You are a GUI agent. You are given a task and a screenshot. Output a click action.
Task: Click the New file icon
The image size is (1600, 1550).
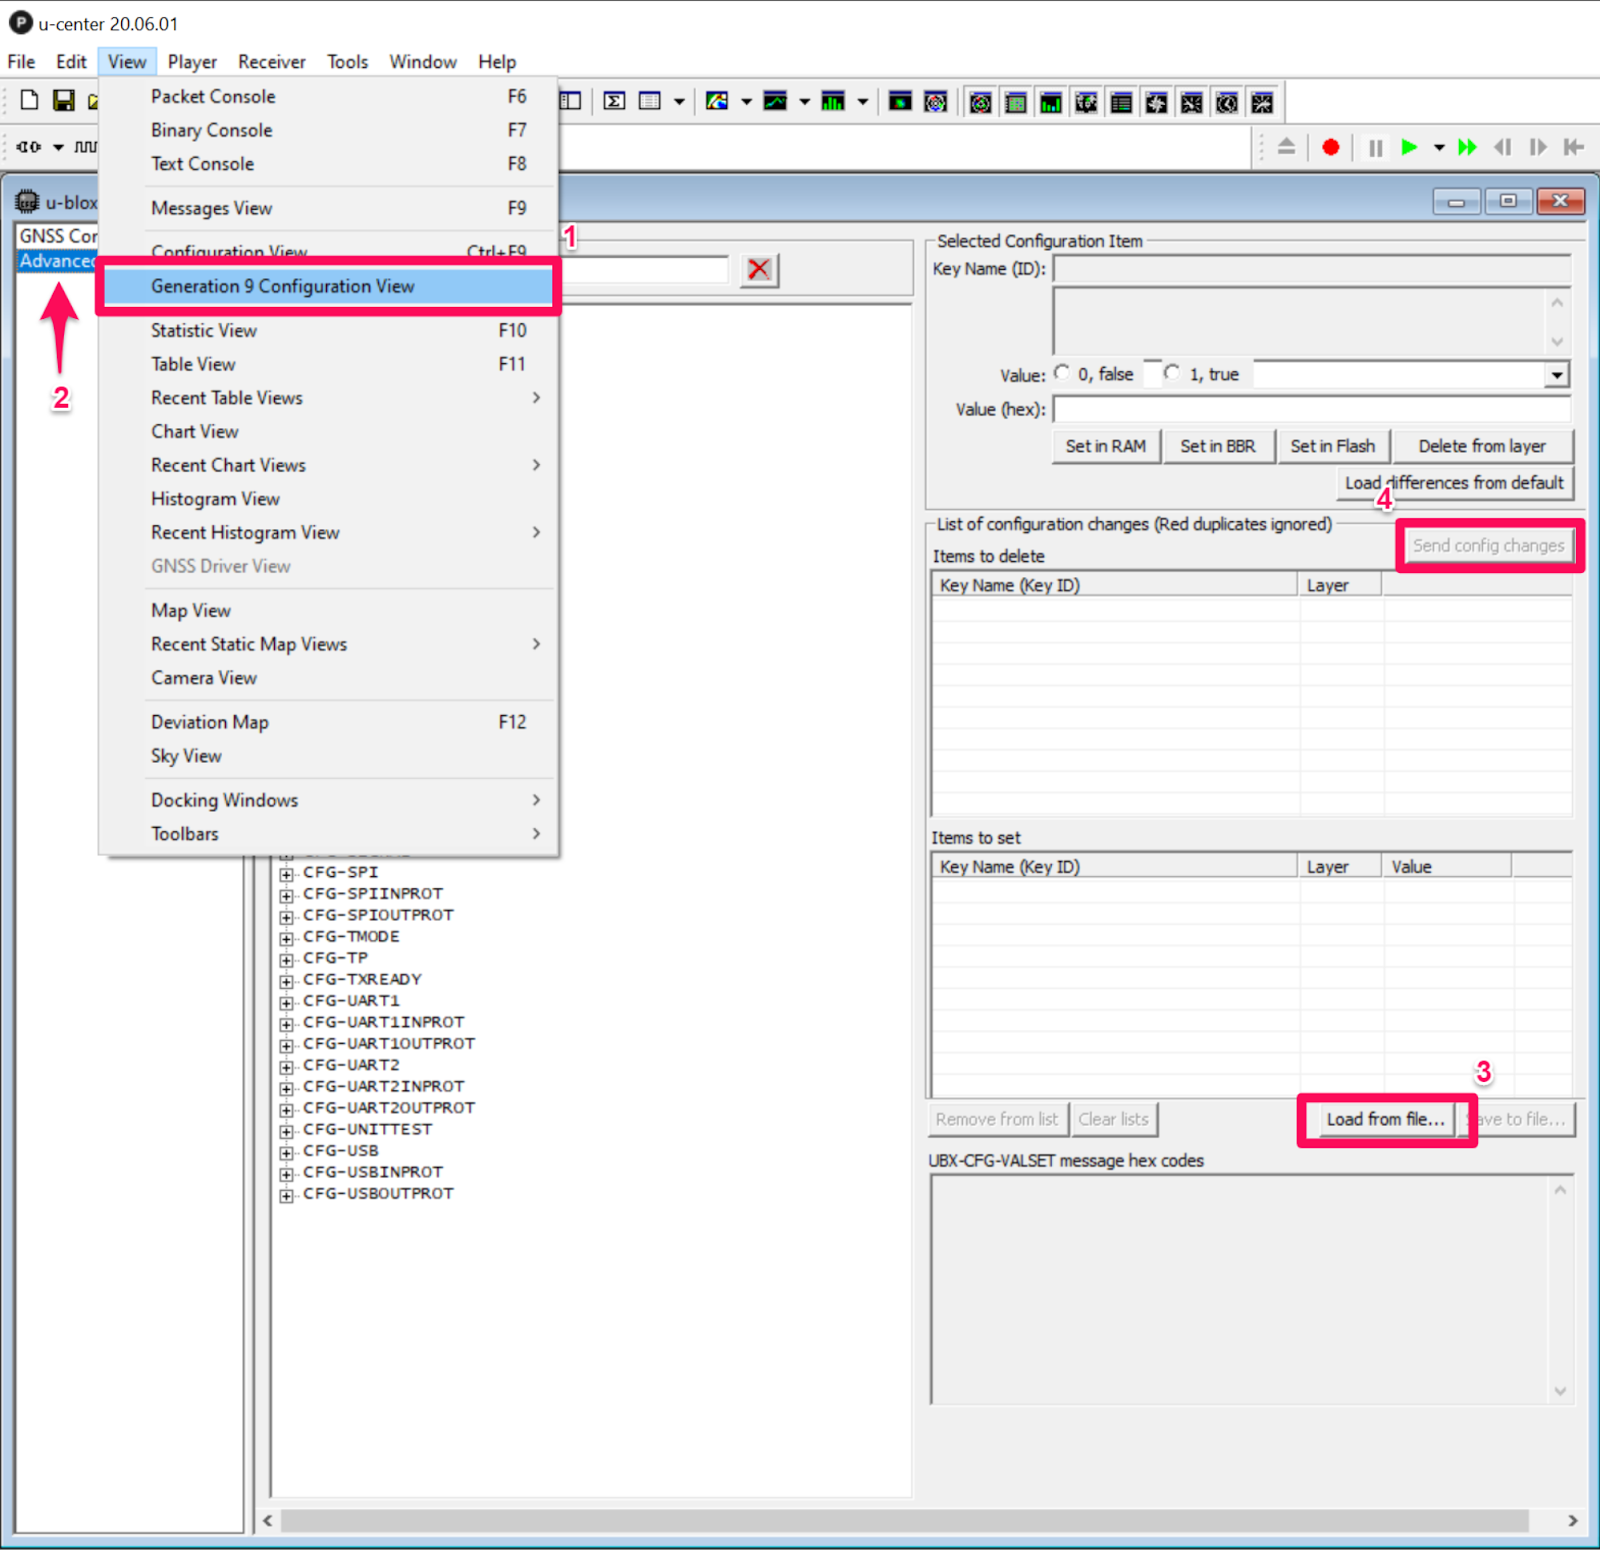tap(29, 101)
